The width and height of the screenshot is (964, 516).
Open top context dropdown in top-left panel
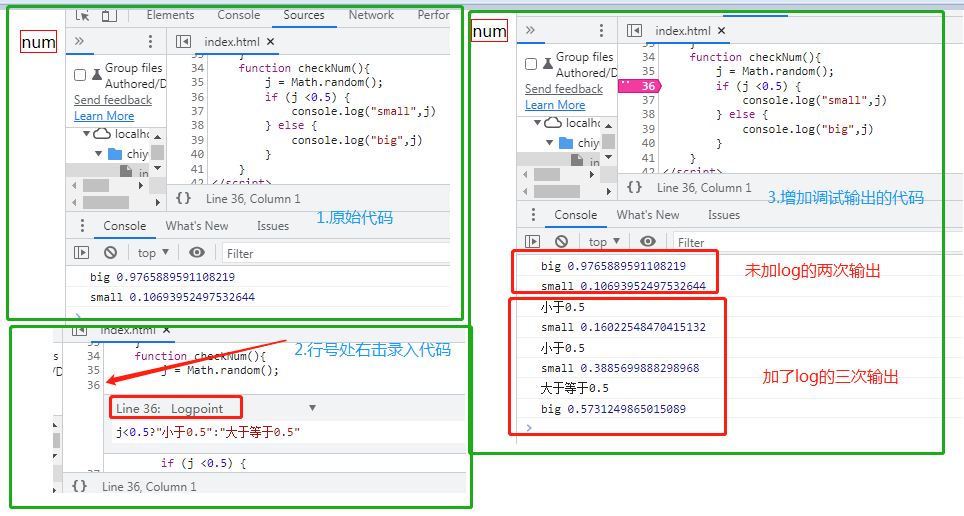[x=153, y=253]
